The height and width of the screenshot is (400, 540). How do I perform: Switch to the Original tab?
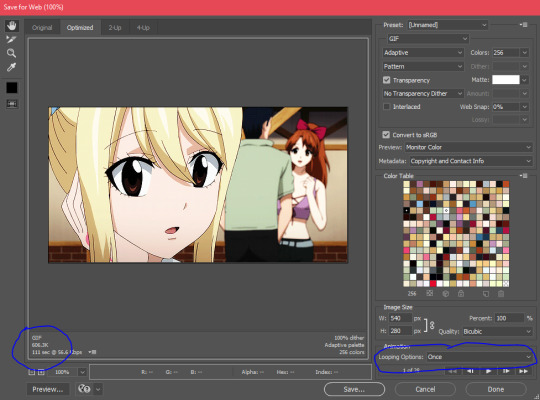[x=42, y=28]
